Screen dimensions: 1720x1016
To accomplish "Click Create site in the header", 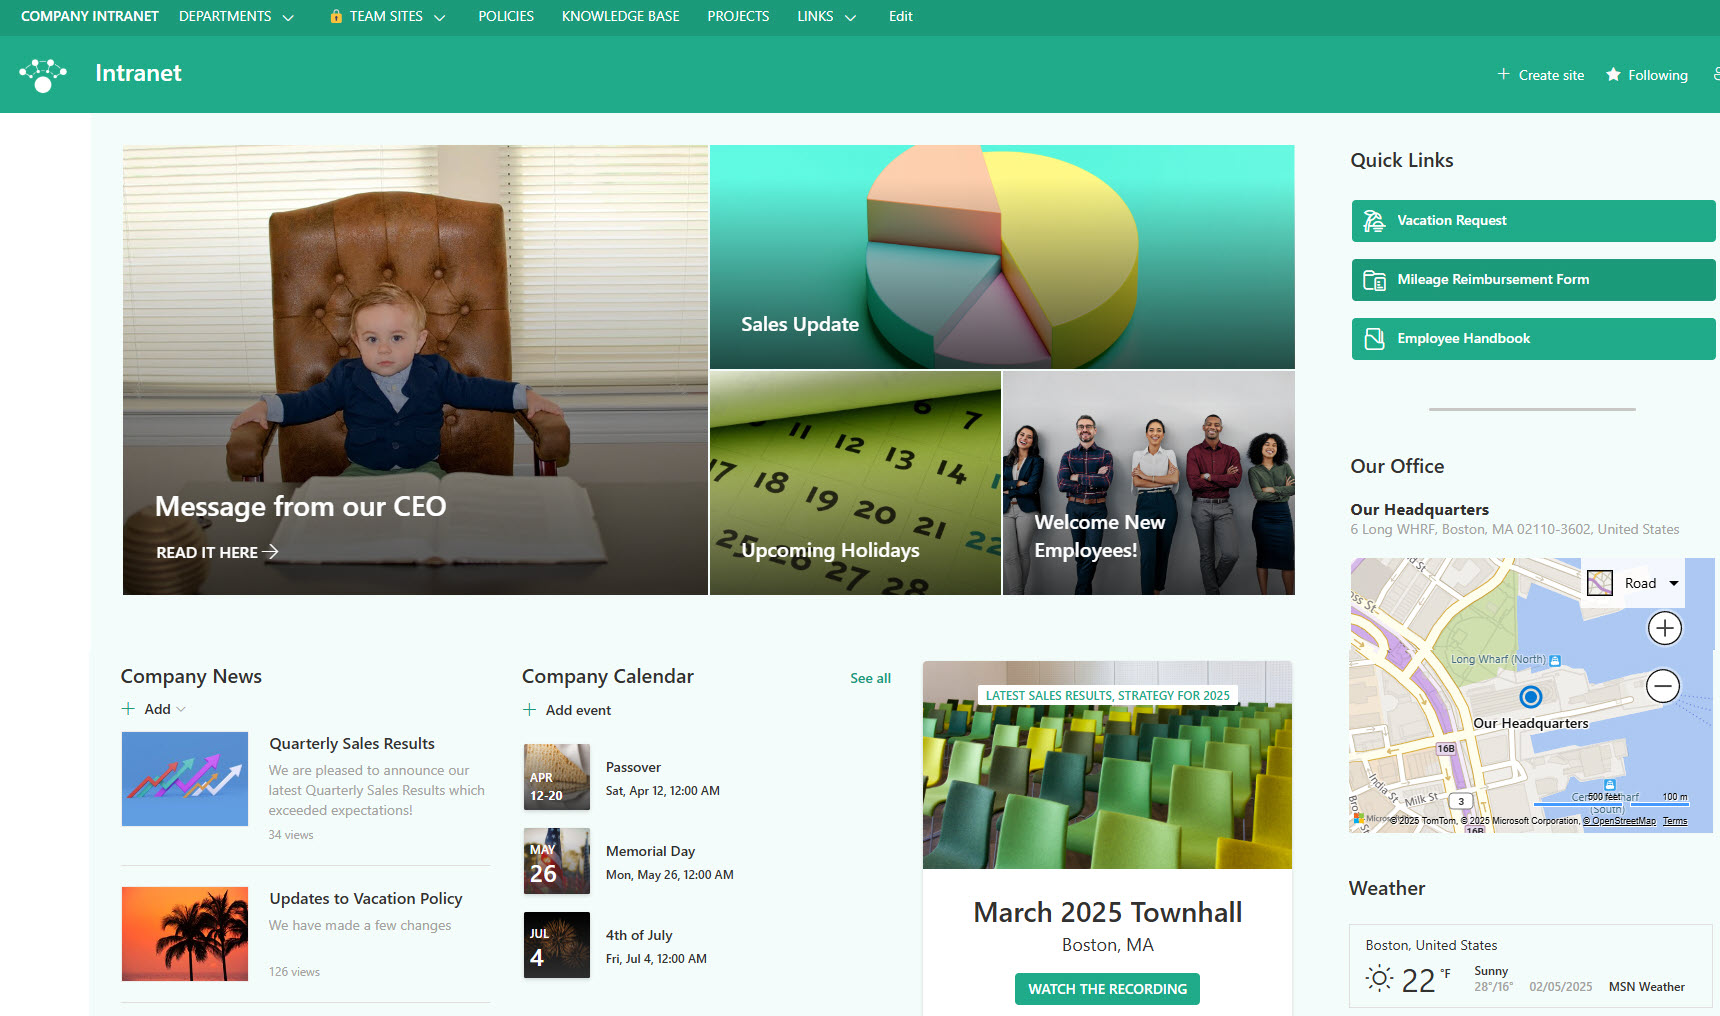I will [1540, 75].
